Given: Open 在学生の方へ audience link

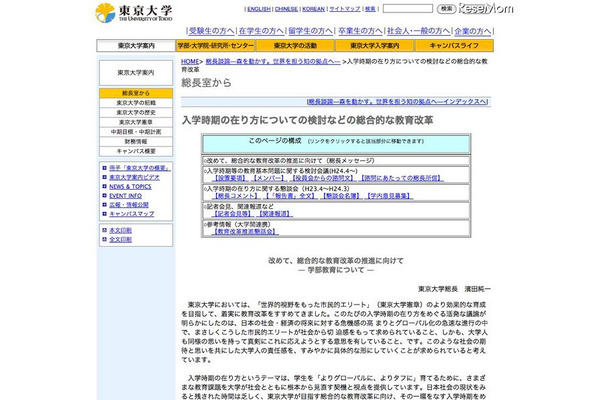Looking at the screenshot, I should (261, 31).
